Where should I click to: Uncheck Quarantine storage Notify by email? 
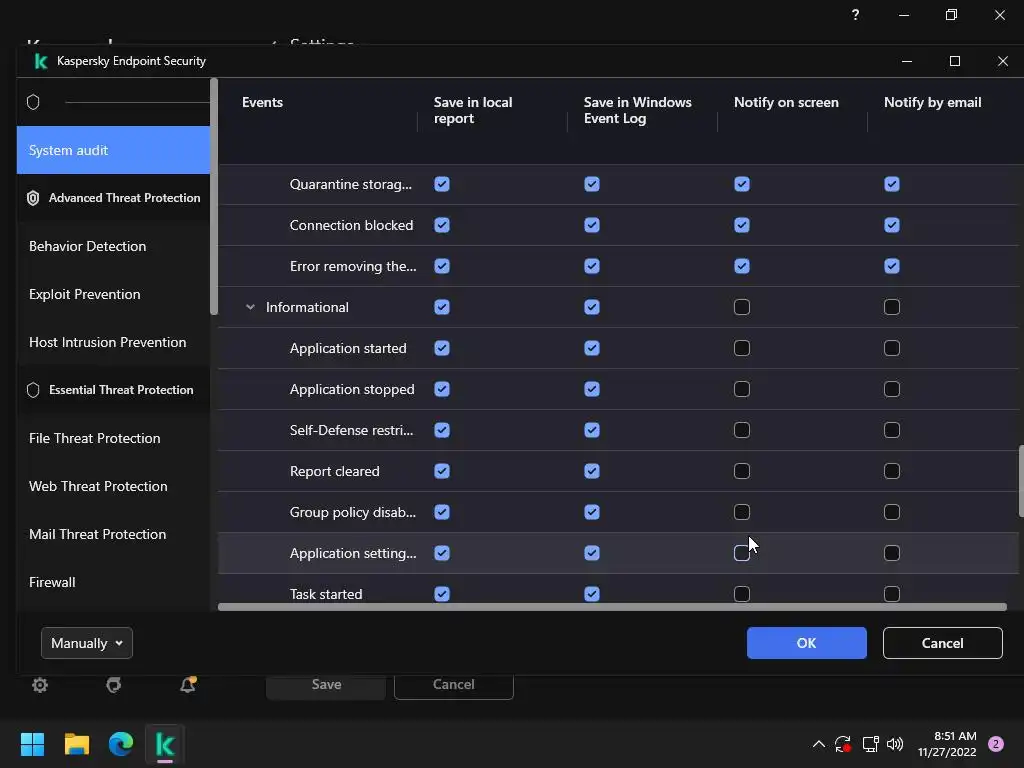click(892, 184)
